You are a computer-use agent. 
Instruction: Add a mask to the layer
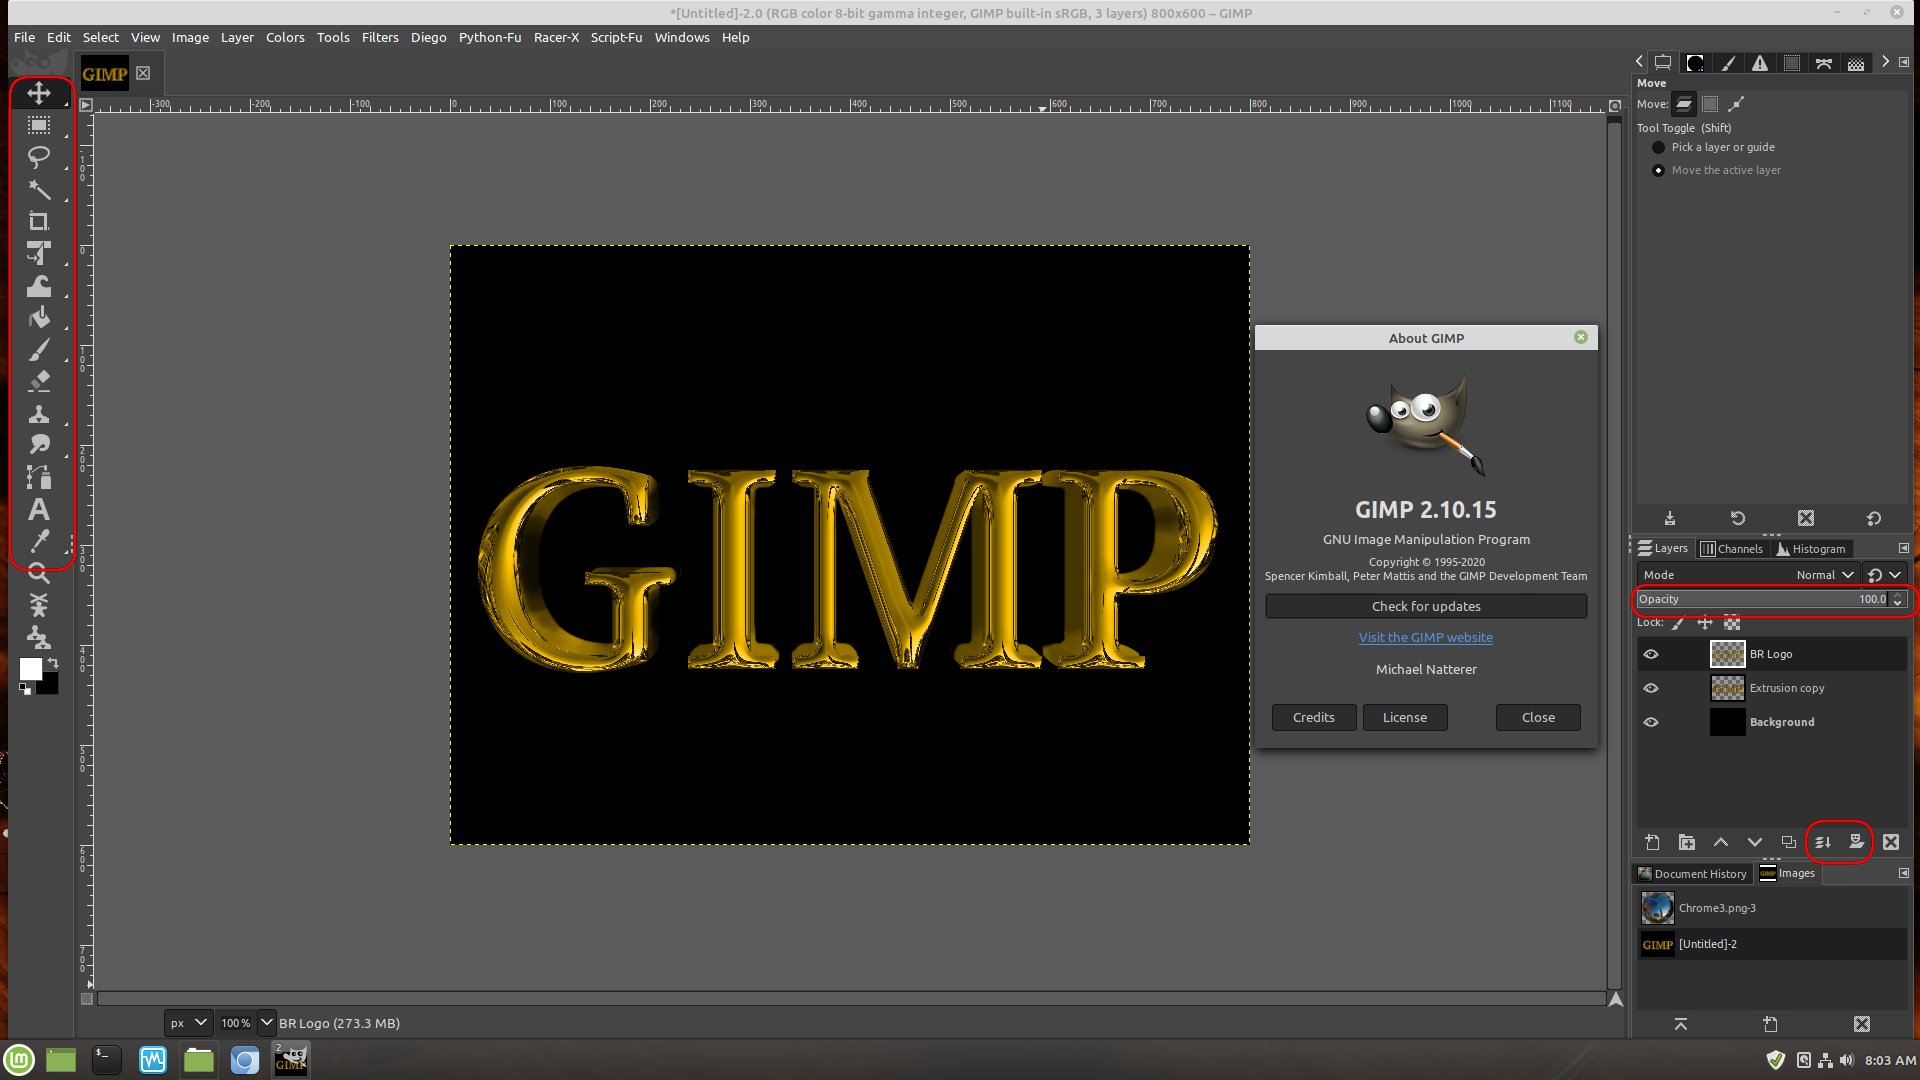pyautogui.click(x=1857, y=842)
